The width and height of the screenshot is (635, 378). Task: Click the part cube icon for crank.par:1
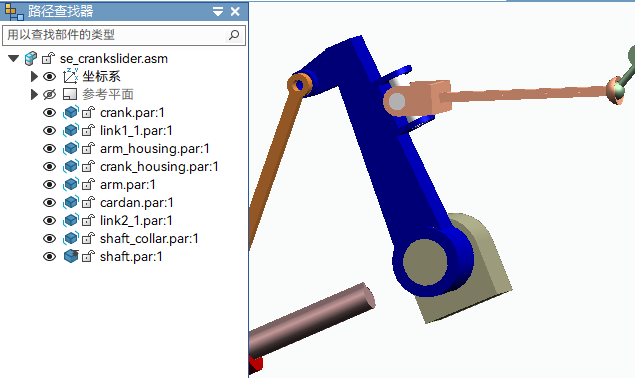[70, 112]
